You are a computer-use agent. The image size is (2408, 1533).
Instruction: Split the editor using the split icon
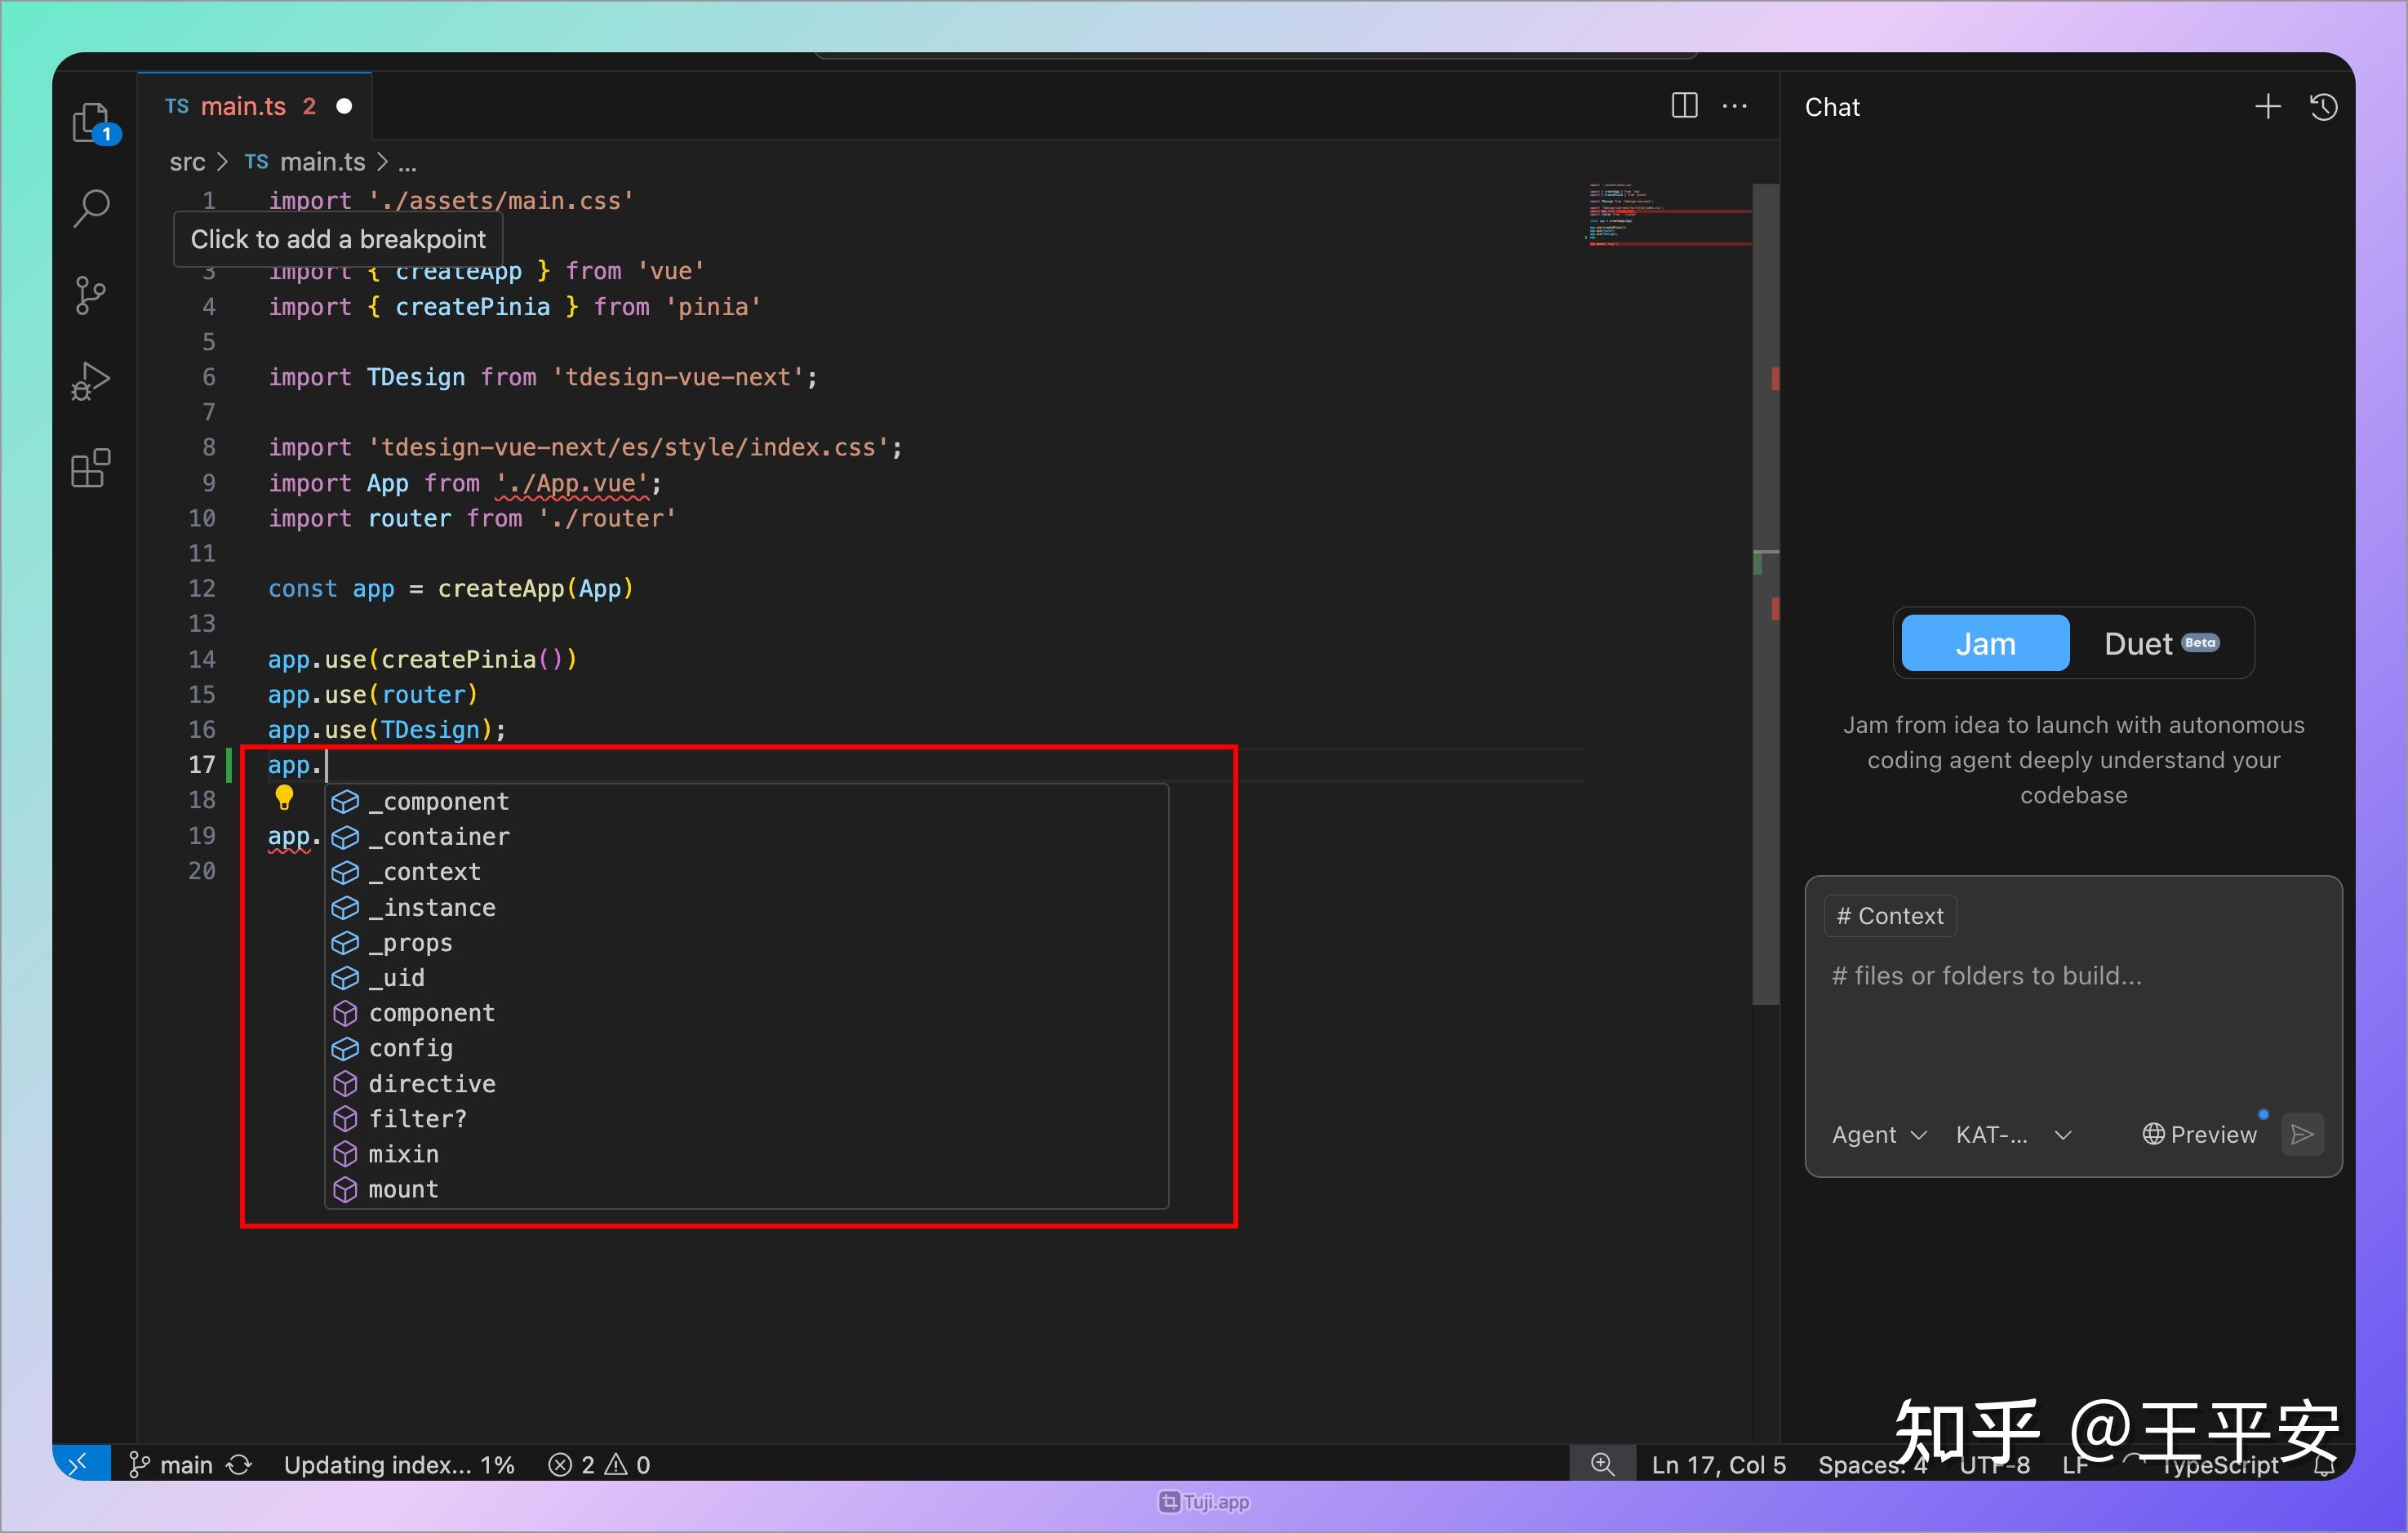point(1684,105)
